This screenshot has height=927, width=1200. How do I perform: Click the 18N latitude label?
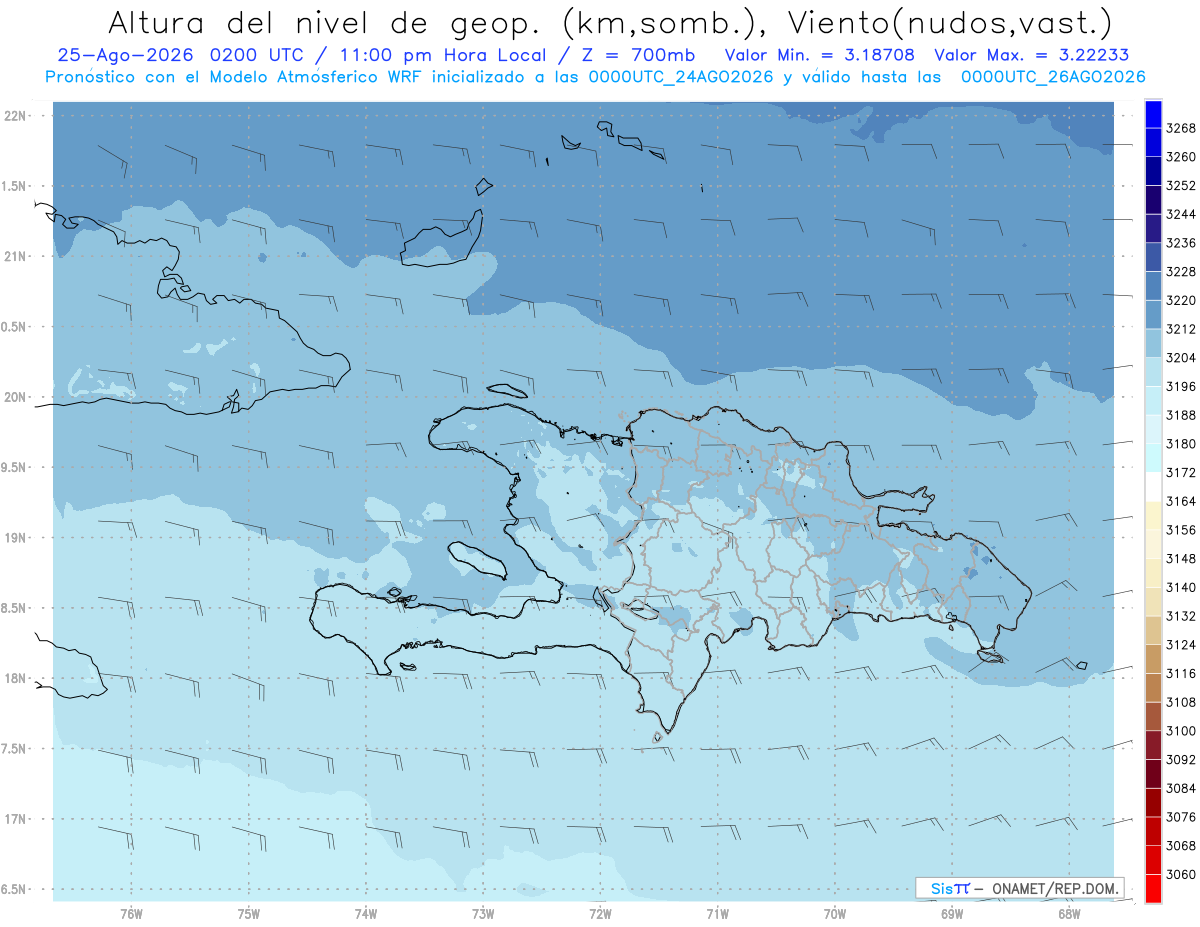[15, 678]
